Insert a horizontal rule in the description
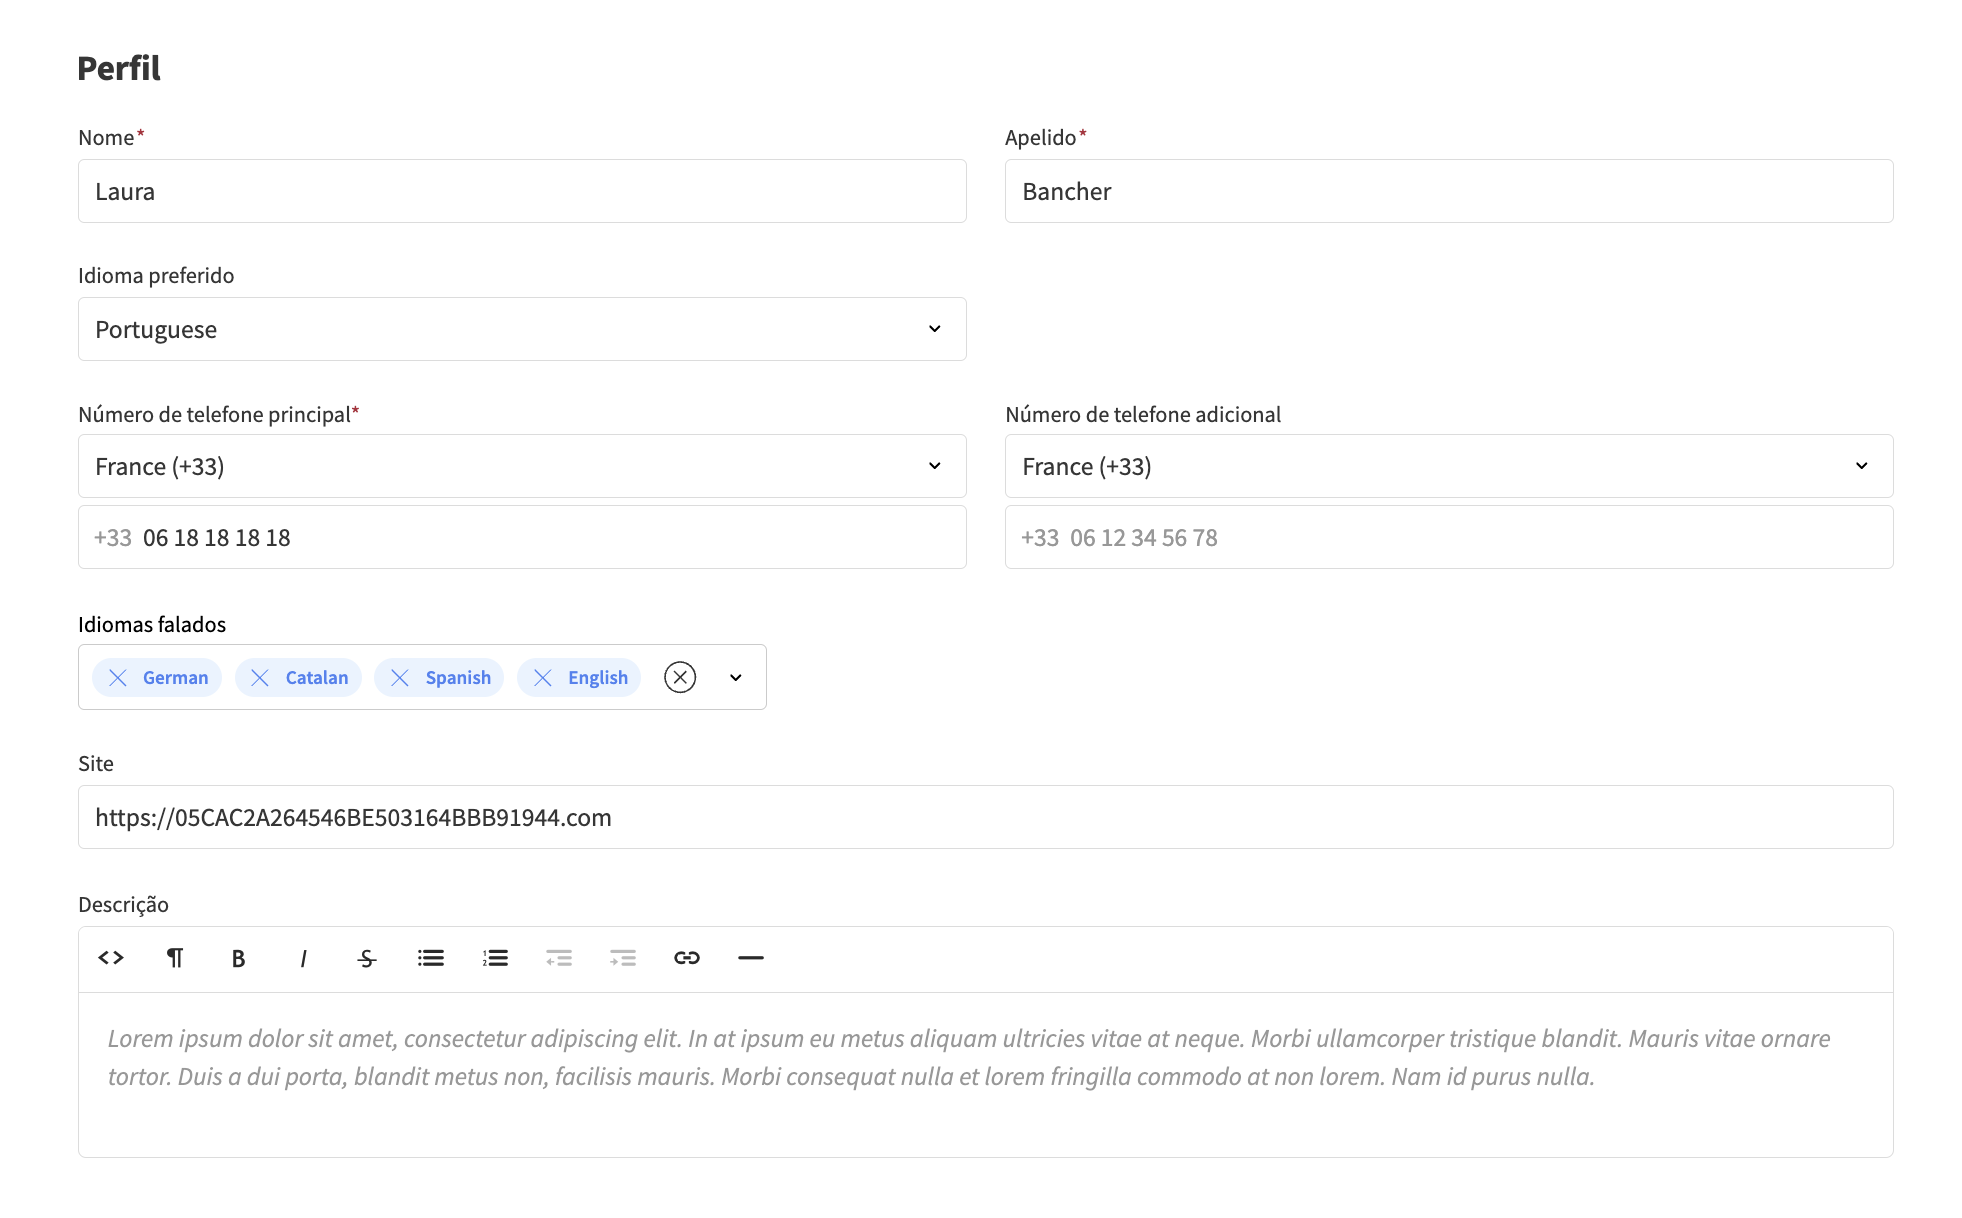Image resolution: width=1962 pixels, height=1218 pixels. [x=751, y=958]
